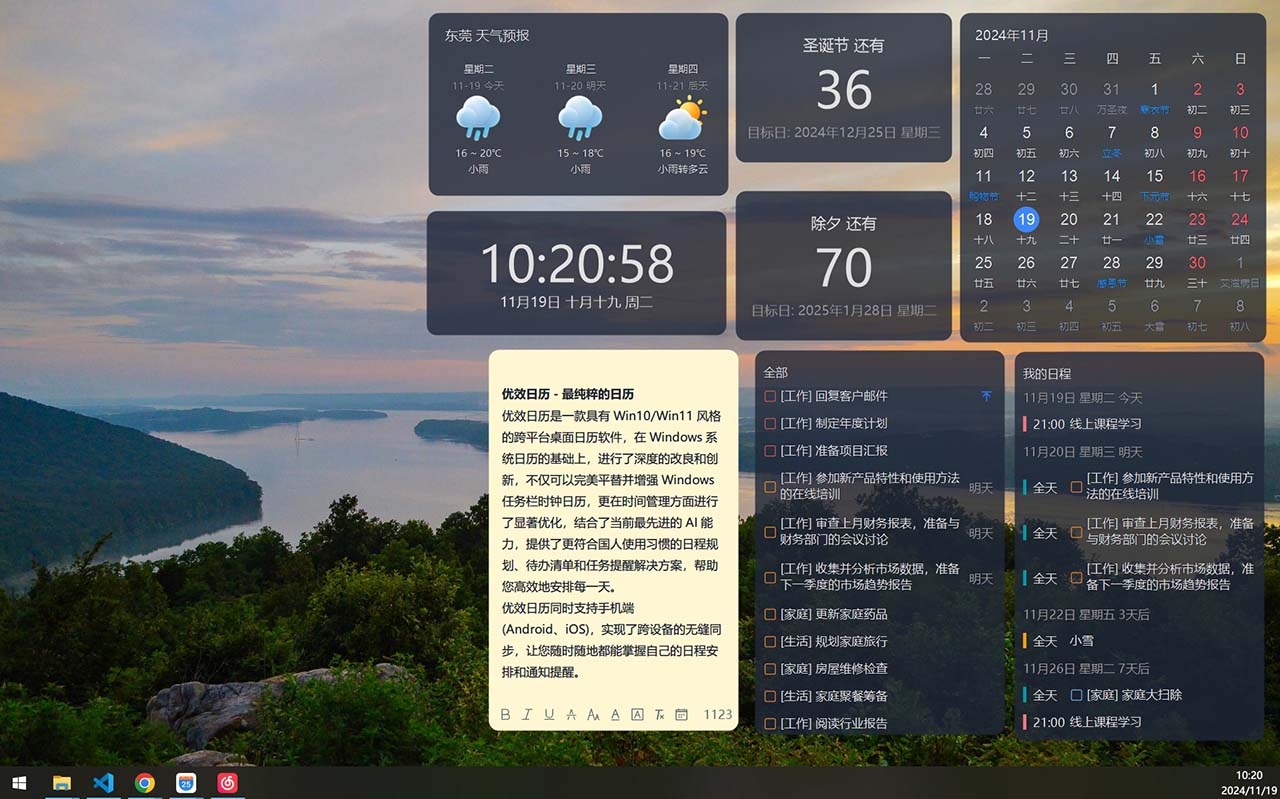Open the 全部 list filter in the todo widget
Screen dimensions: 1280x799
point(775,373)
